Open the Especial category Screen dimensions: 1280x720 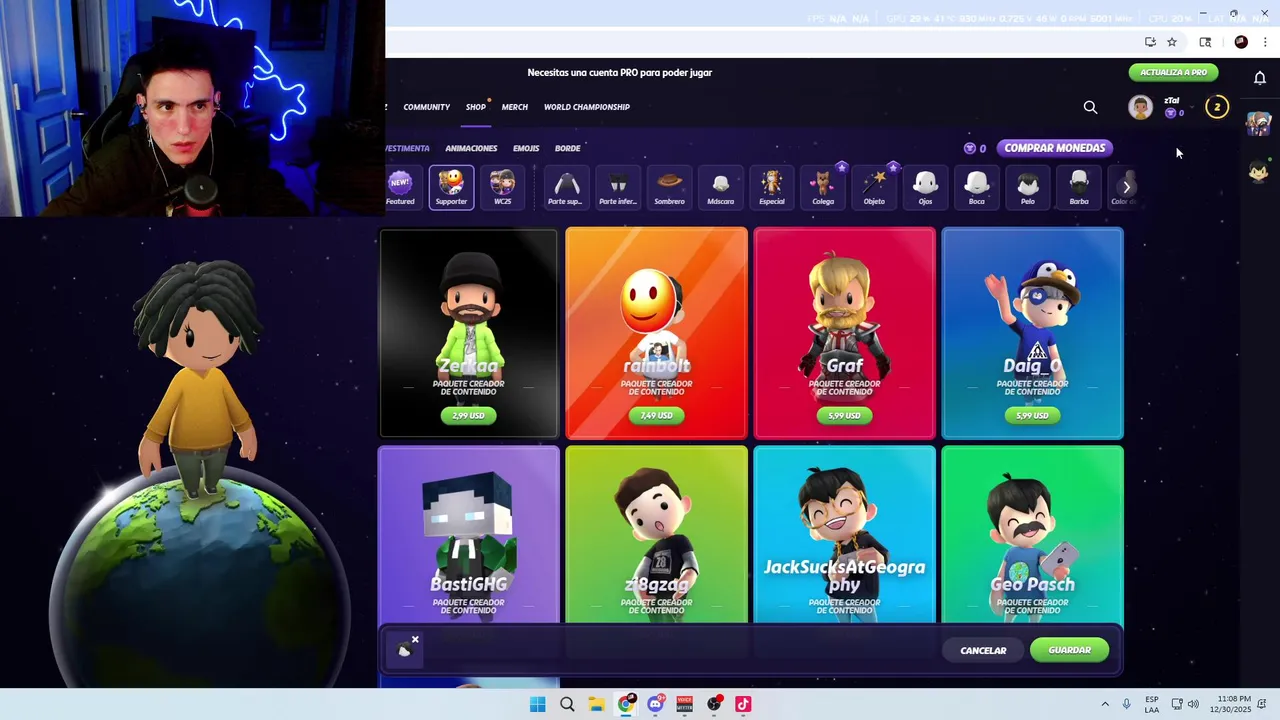[772, 187]
